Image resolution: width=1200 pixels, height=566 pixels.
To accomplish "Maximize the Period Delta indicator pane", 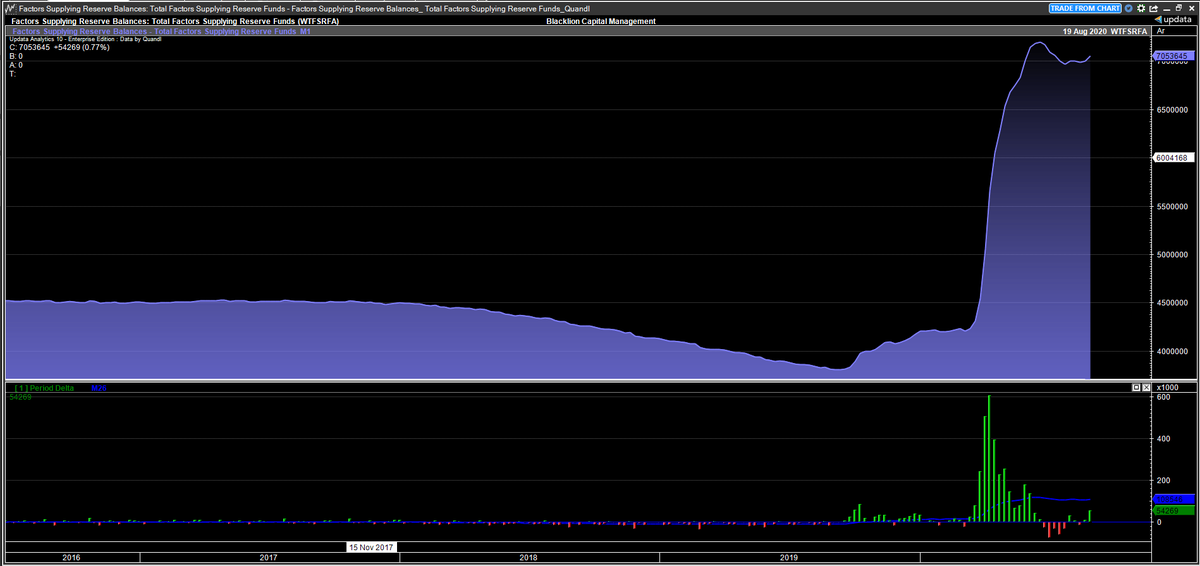I will (1137, 387).
